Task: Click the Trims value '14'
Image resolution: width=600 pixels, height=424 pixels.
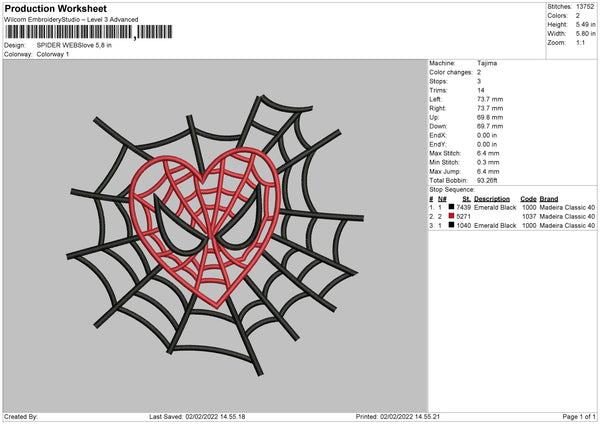Action: tap(481, 90)
